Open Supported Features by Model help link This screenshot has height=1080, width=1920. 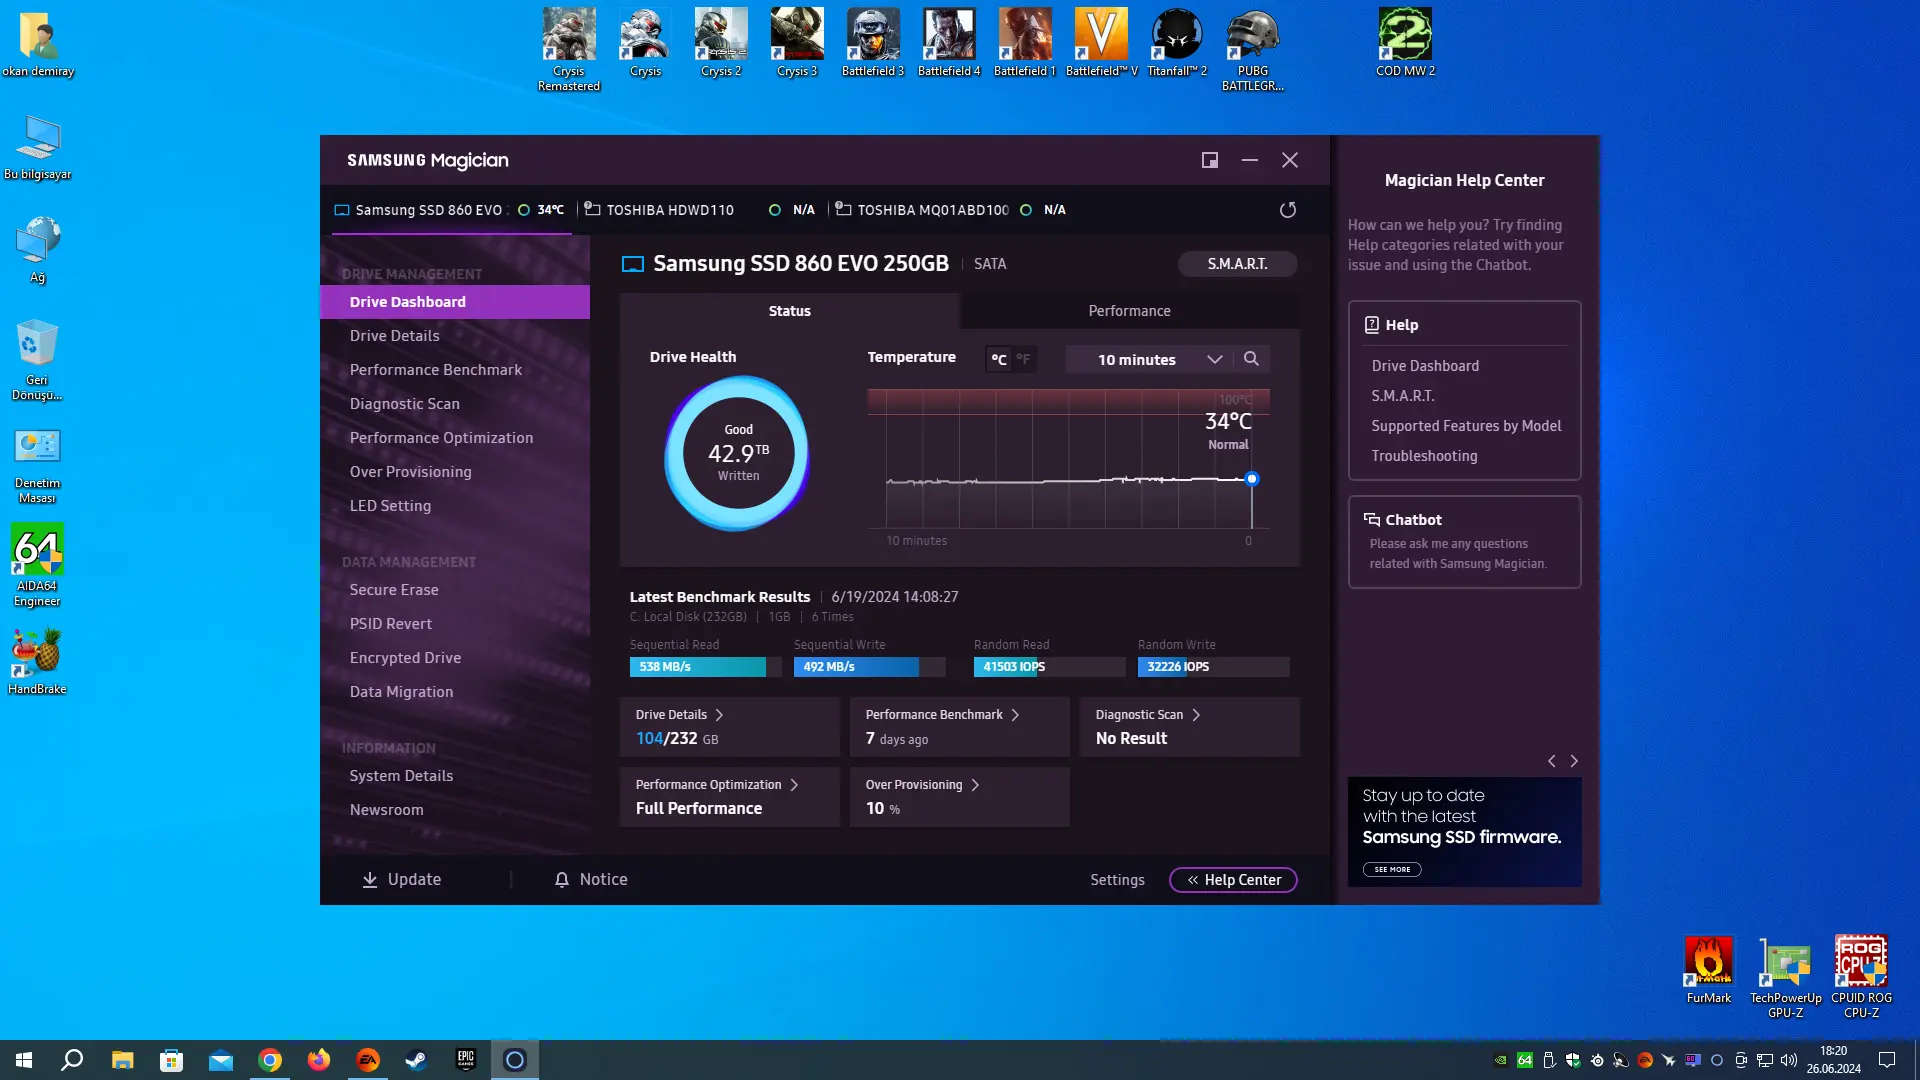tap(1466, 426)
